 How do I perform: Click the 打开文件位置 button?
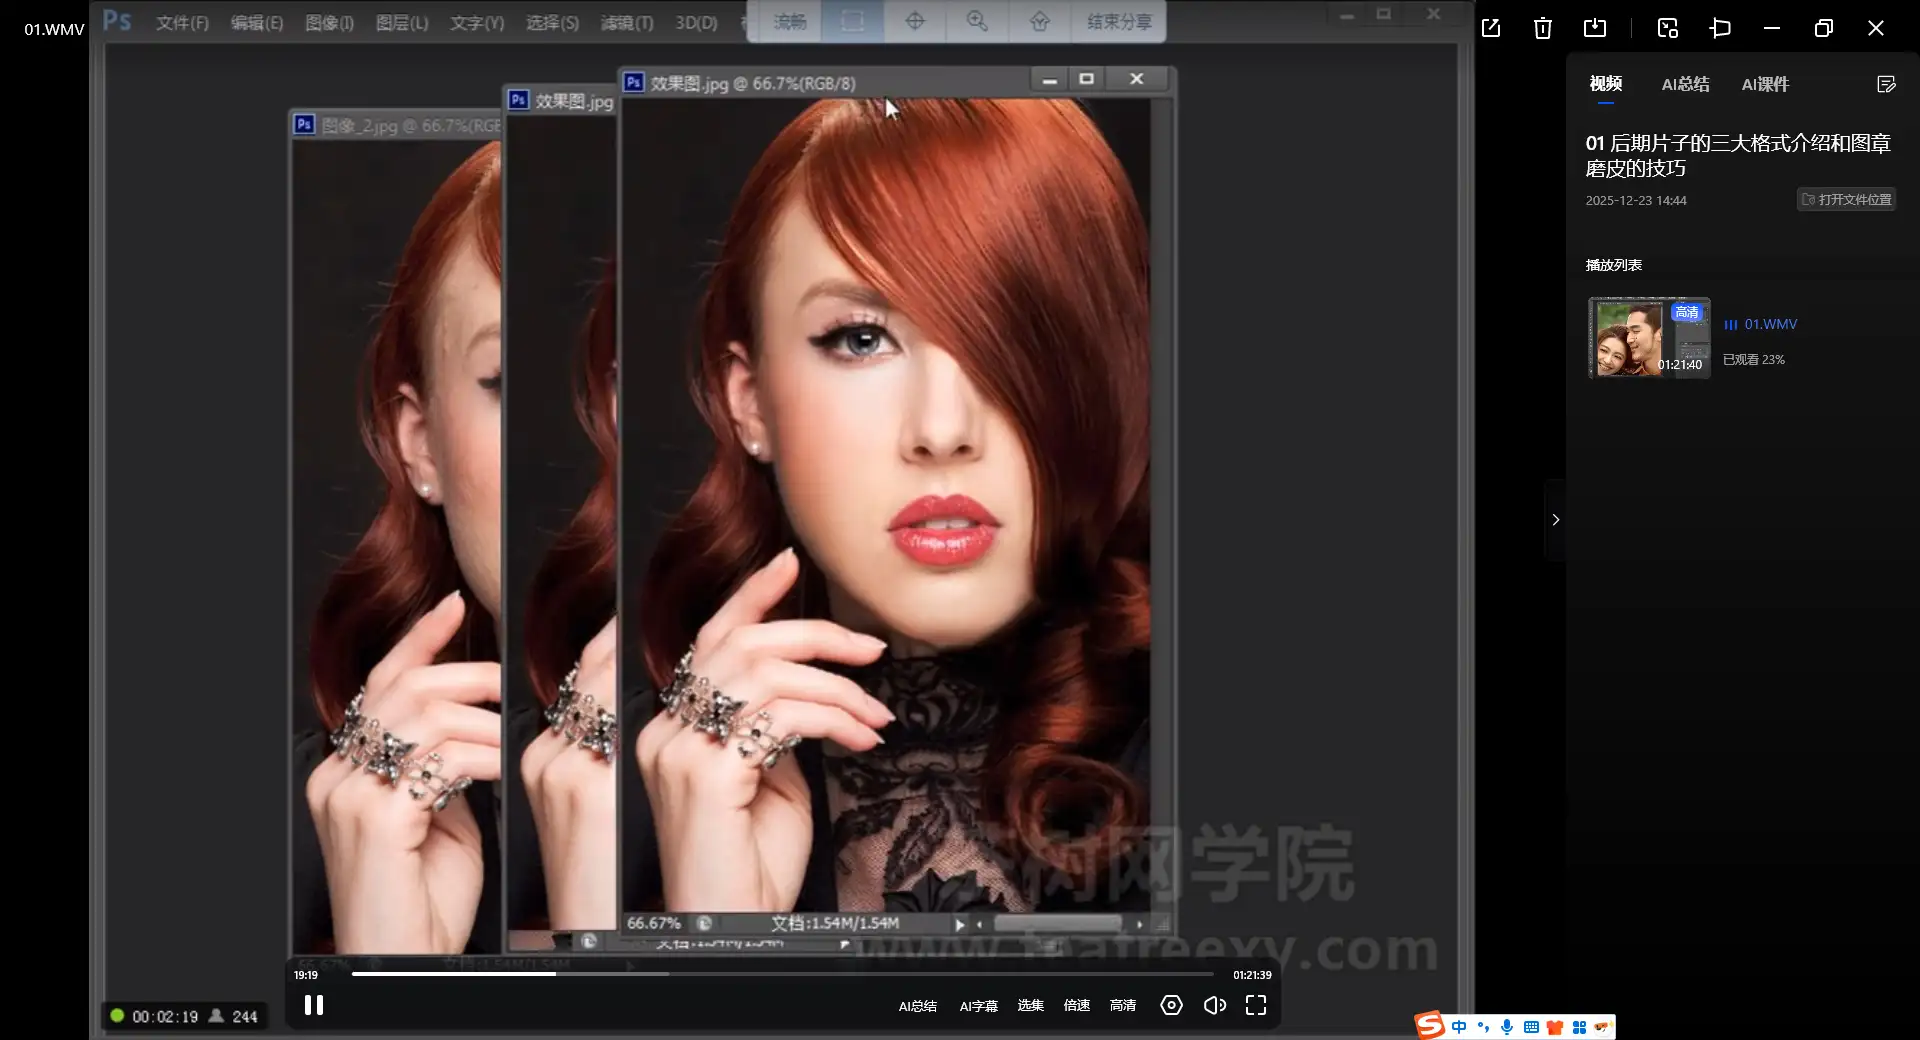pyautogui.click(x=1846, y=199)
